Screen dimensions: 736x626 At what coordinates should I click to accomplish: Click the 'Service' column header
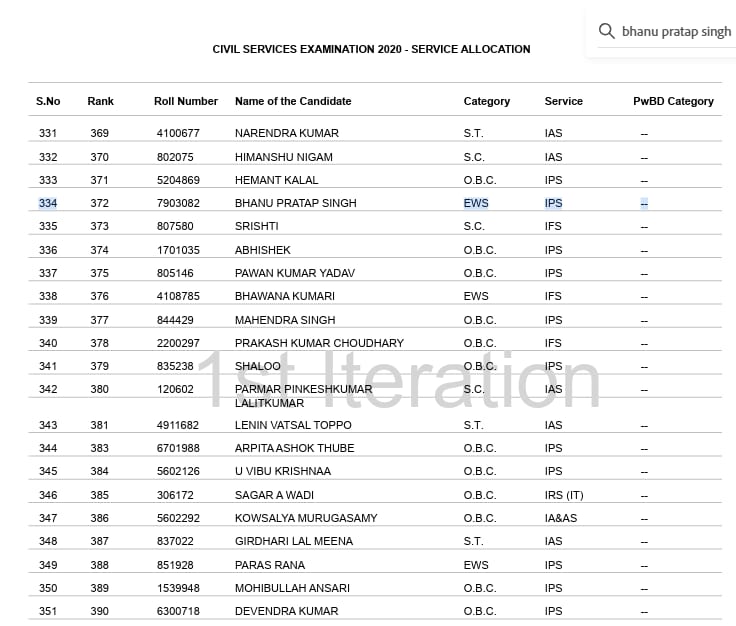563,101
